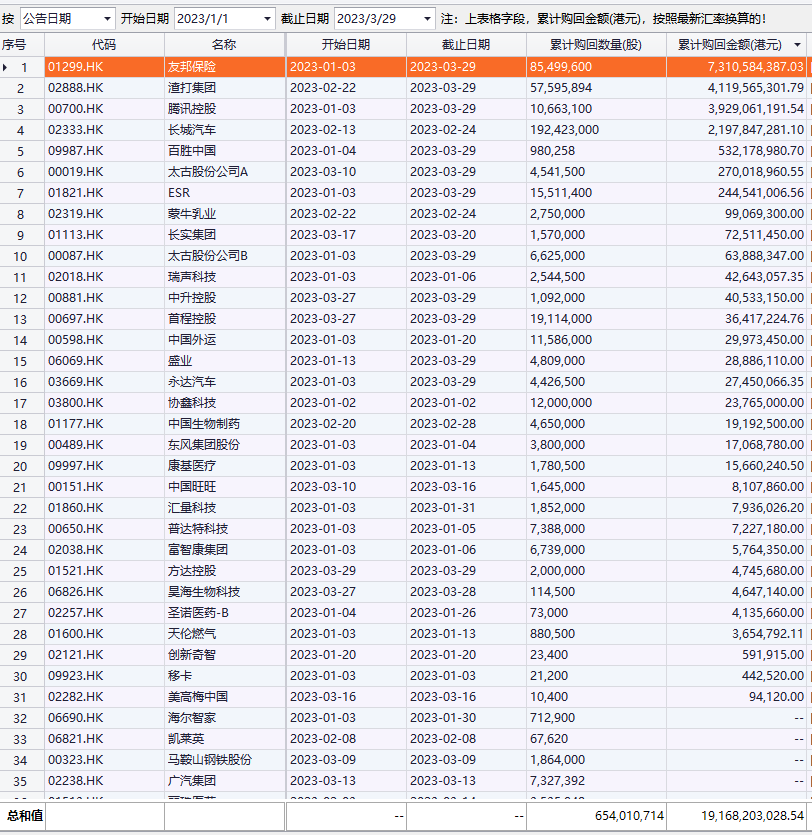Click the amount 94,120.00

pos(776,697)
